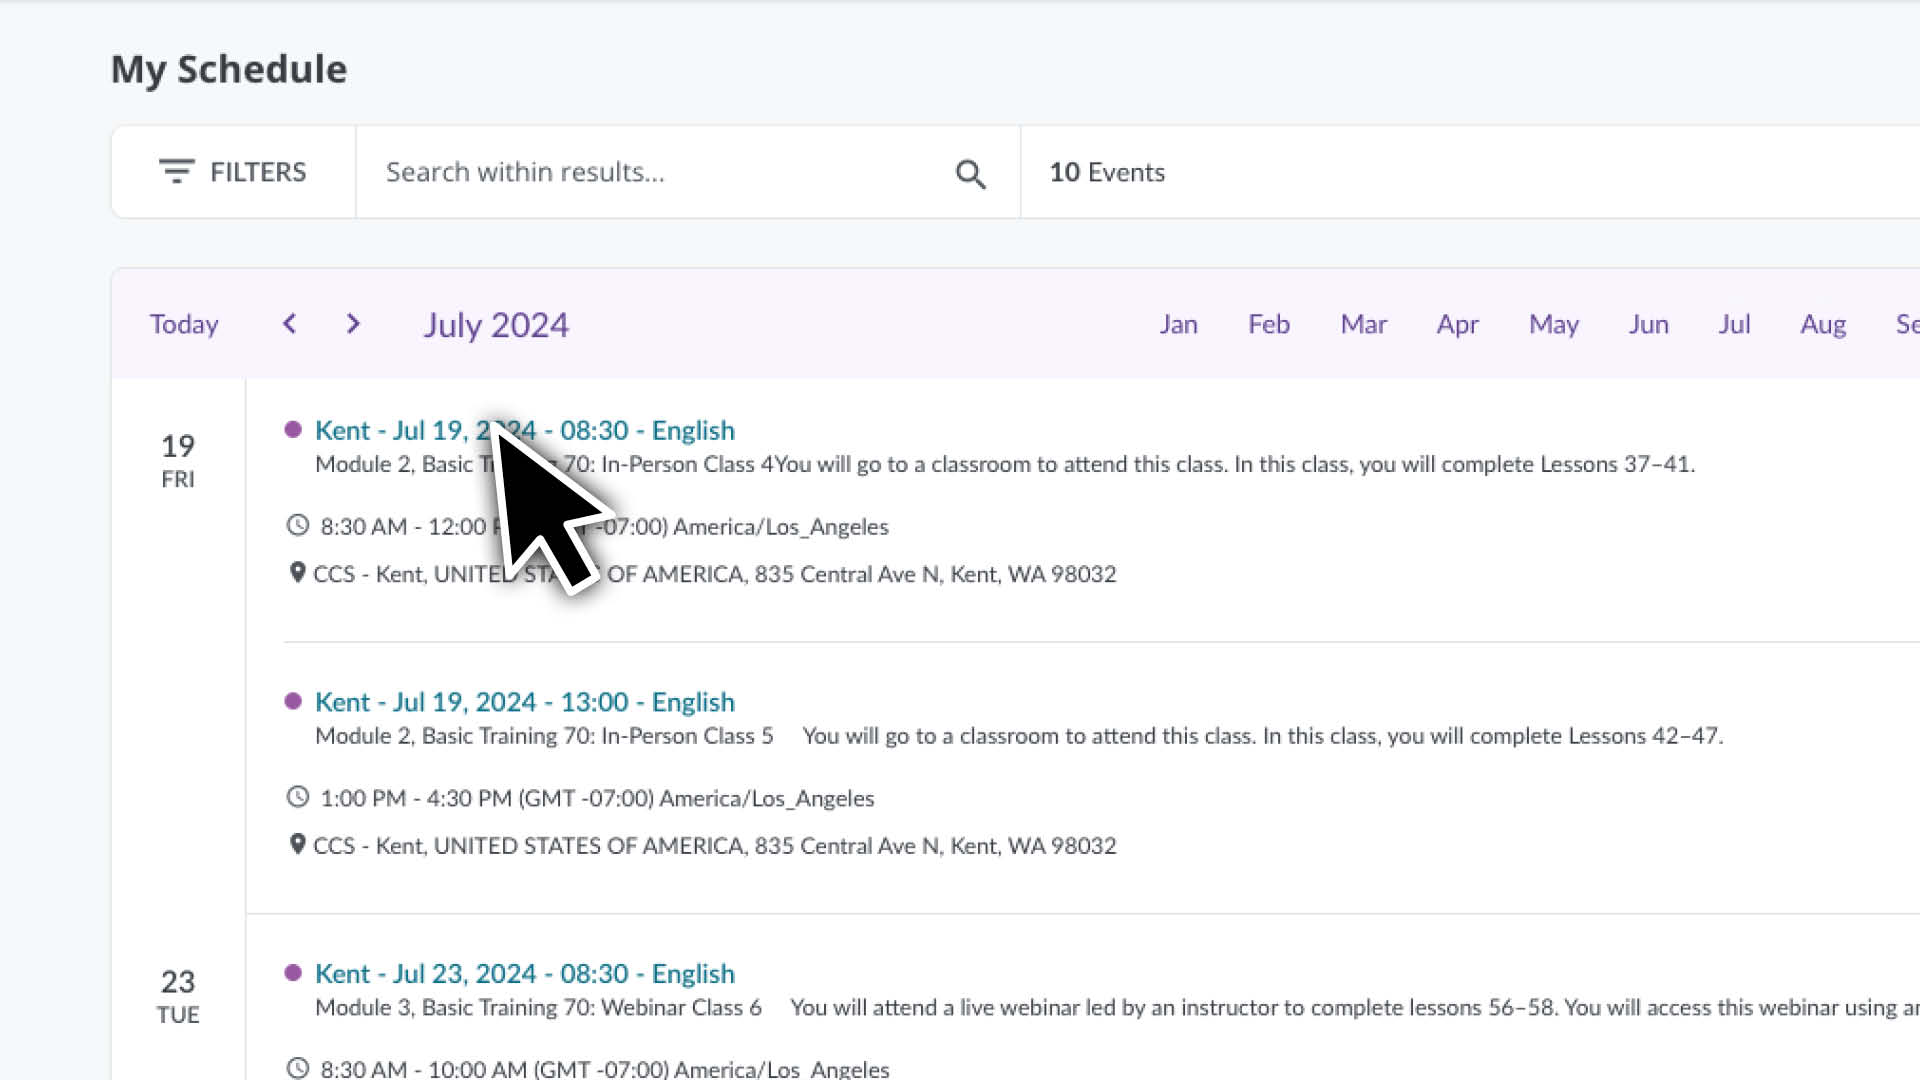
Task: Select May from the month strip
Action: point(1554,323)
